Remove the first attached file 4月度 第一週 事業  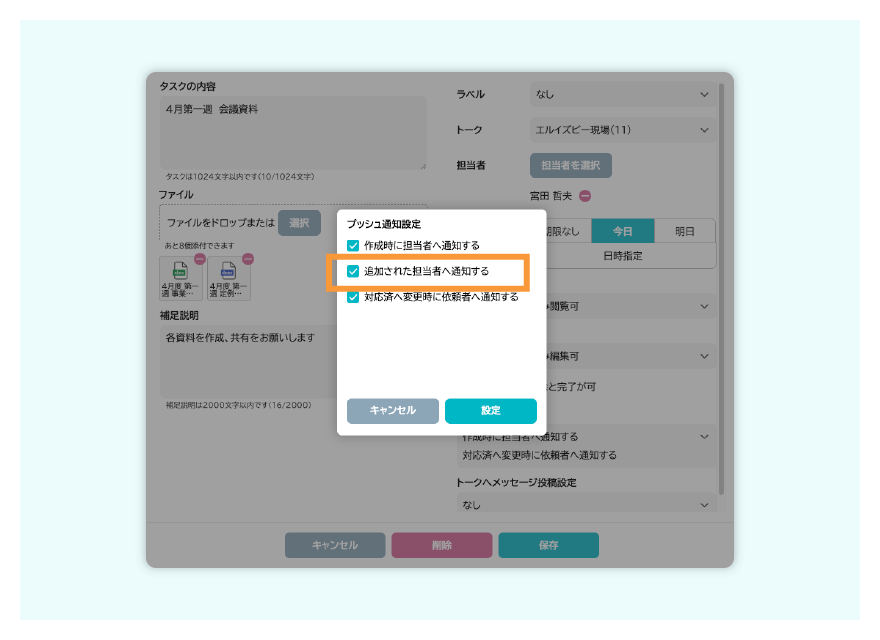(x=199, y=258)
